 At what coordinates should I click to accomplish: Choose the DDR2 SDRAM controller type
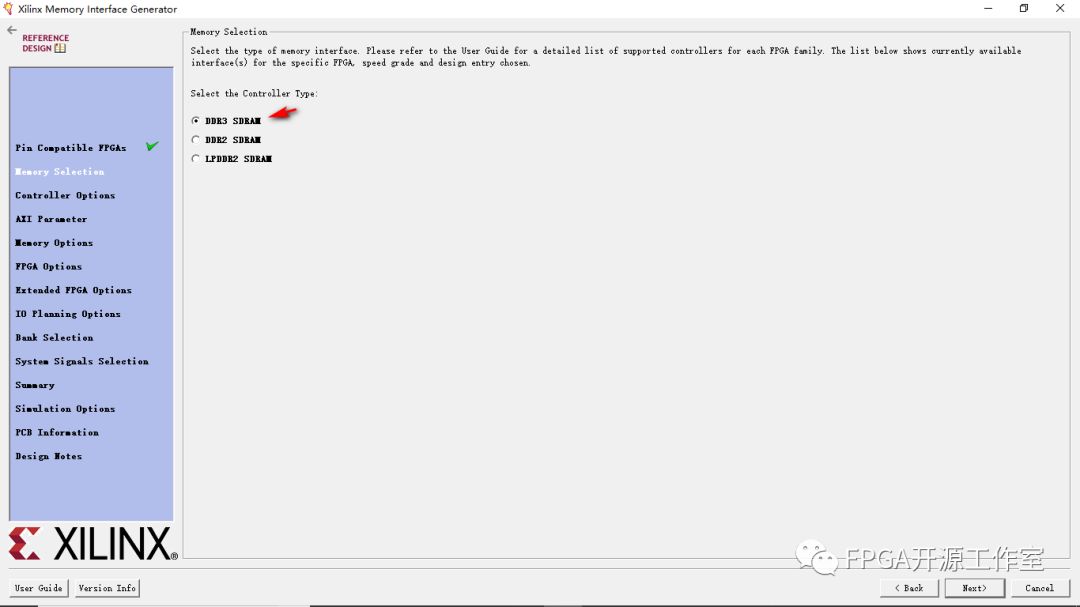(196, 140)
